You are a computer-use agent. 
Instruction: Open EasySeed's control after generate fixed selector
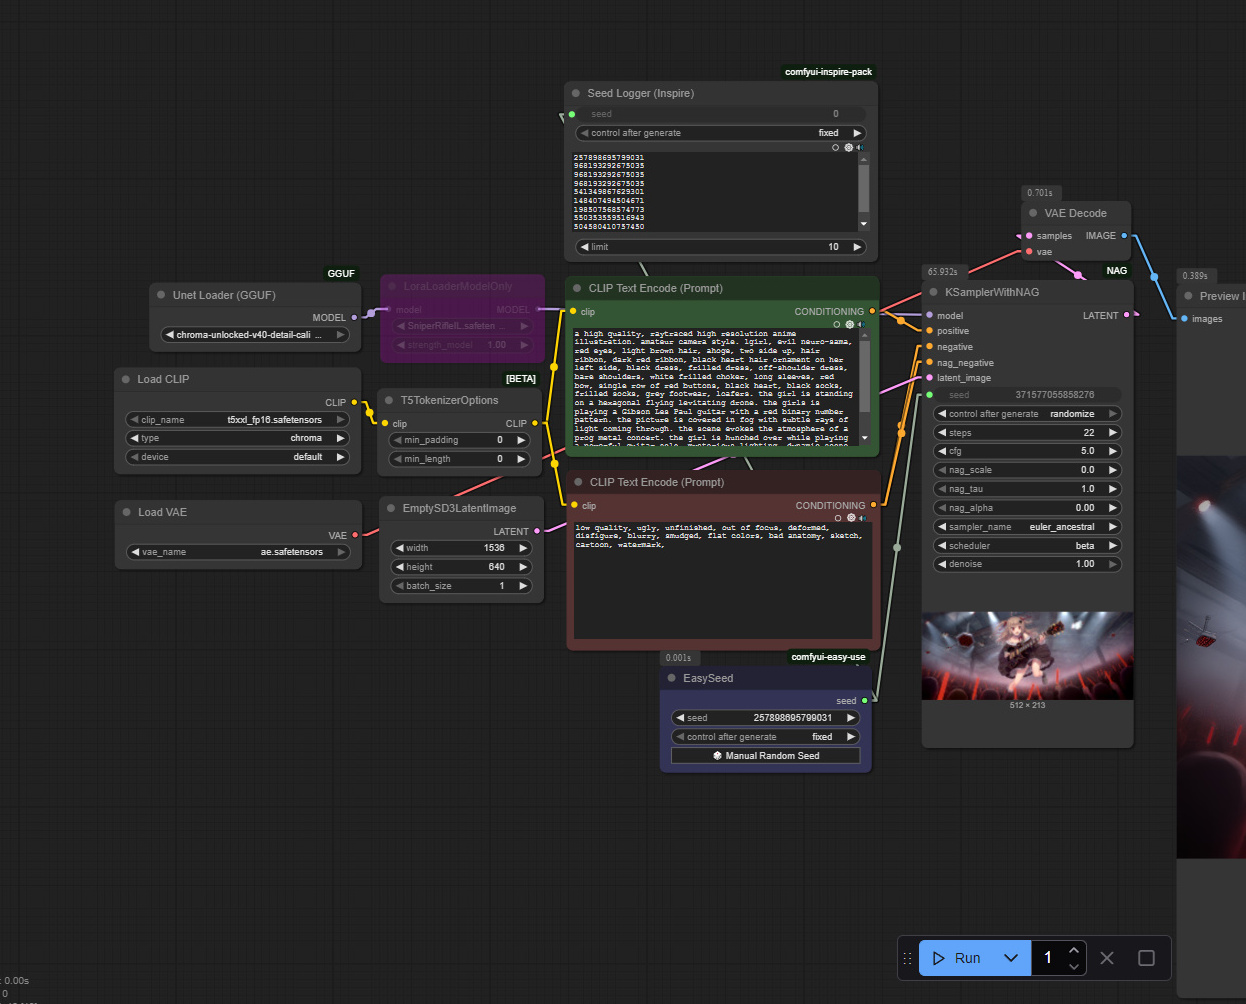point(766,737)
